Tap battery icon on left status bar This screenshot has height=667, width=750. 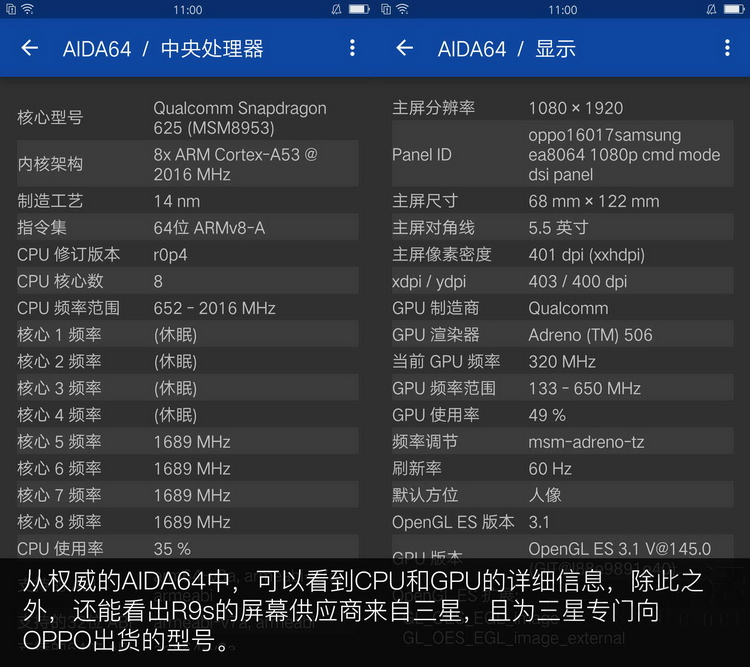click(359, 9)
